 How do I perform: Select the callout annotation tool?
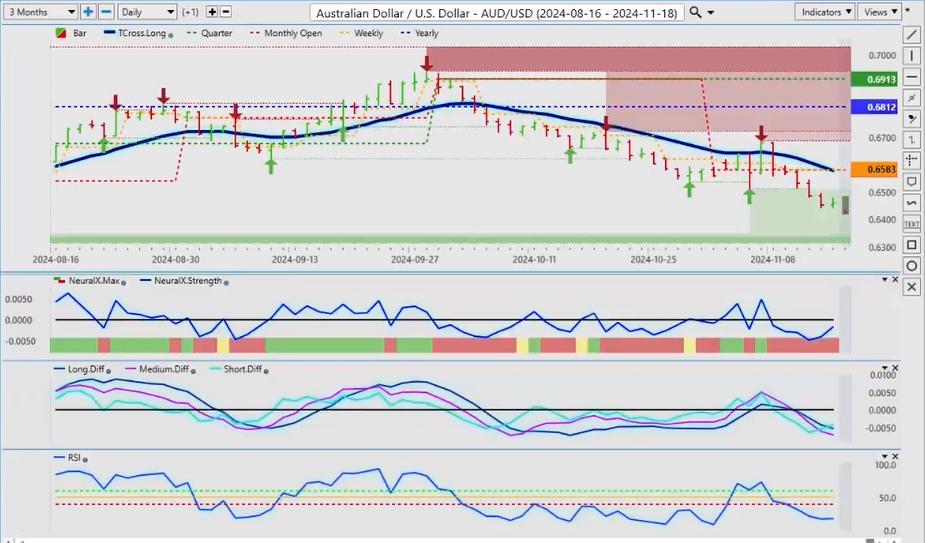point(911,182)
